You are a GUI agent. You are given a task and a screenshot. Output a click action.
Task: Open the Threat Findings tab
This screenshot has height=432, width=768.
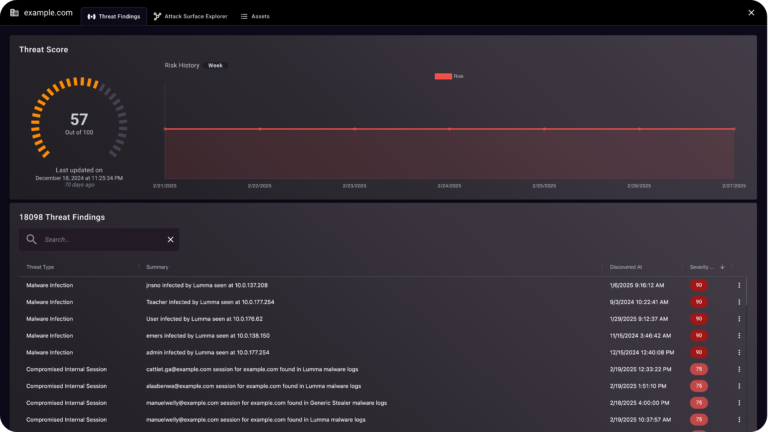[x=114, y=16]
